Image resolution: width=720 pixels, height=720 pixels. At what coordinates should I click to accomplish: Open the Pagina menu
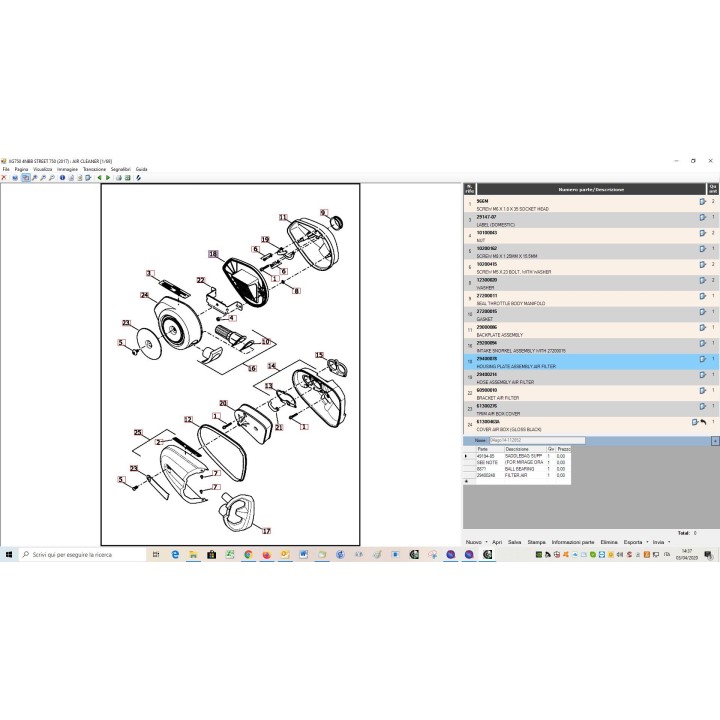coord(21,169)
